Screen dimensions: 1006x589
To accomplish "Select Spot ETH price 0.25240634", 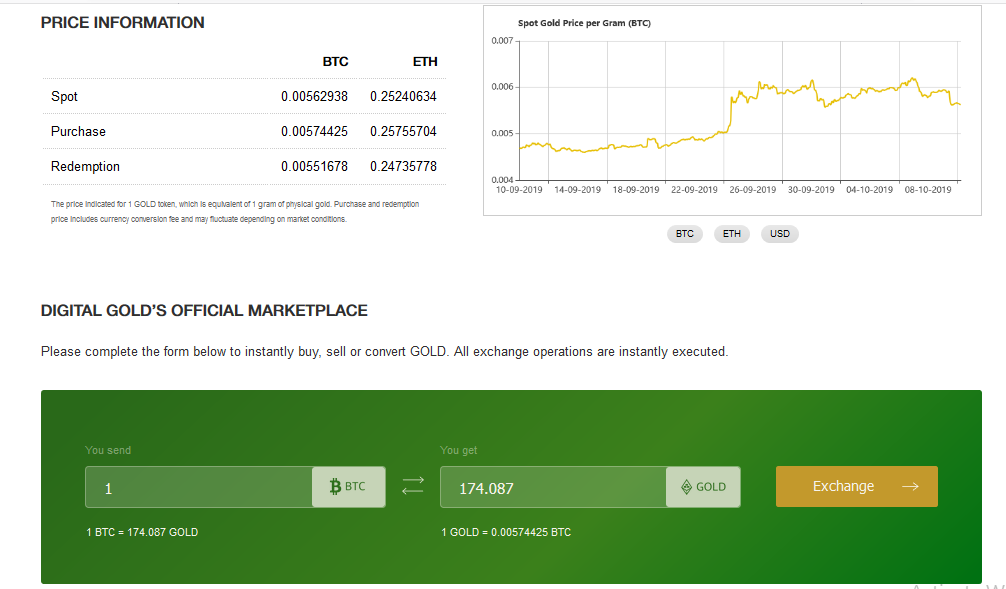I will [x=403, y=96].
